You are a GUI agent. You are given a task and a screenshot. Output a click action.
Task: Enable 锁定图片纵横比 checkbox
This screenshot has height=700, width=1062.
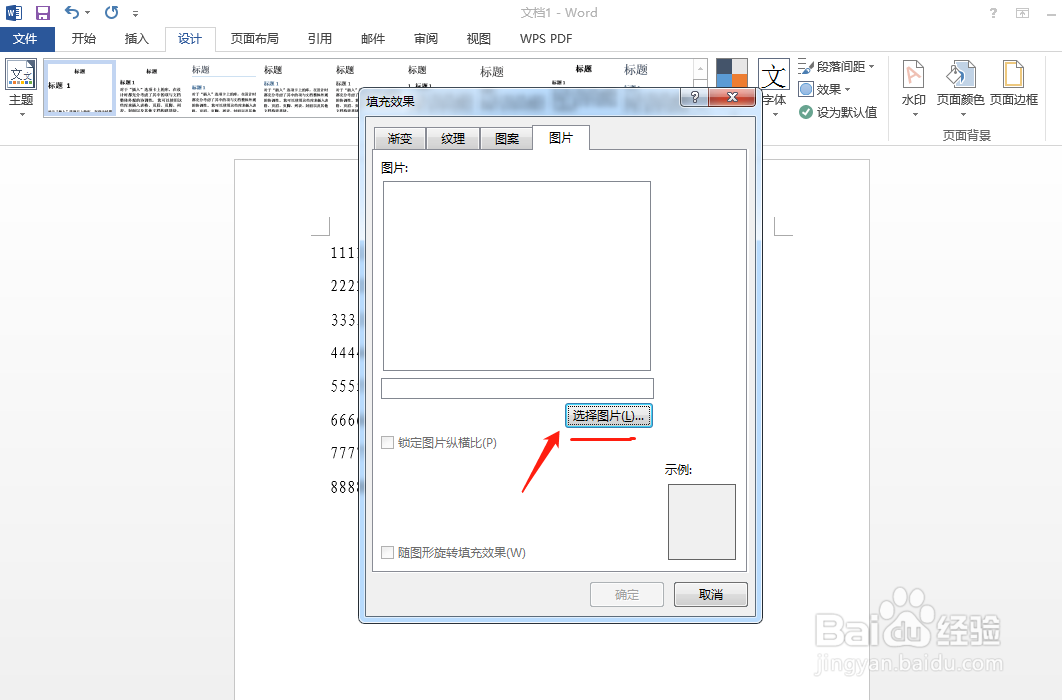click(x=387, y=442)
